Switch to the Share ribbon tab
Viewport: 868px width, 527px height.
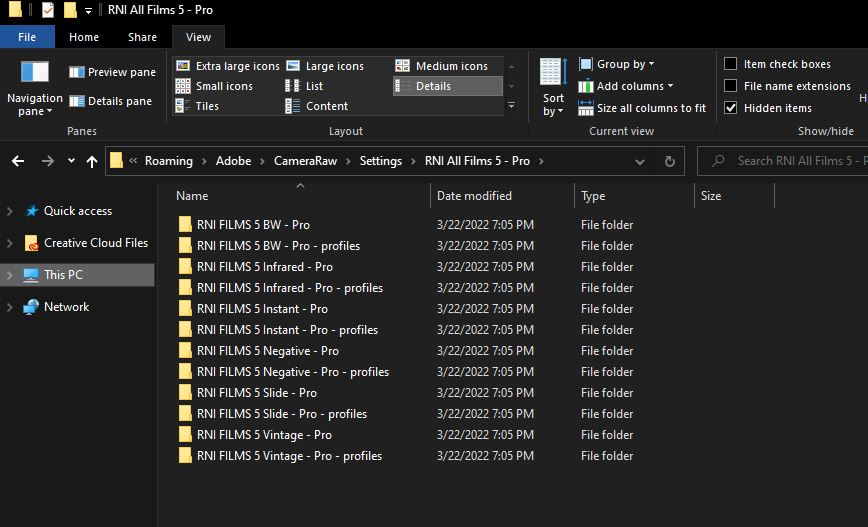tap(142, 37)
